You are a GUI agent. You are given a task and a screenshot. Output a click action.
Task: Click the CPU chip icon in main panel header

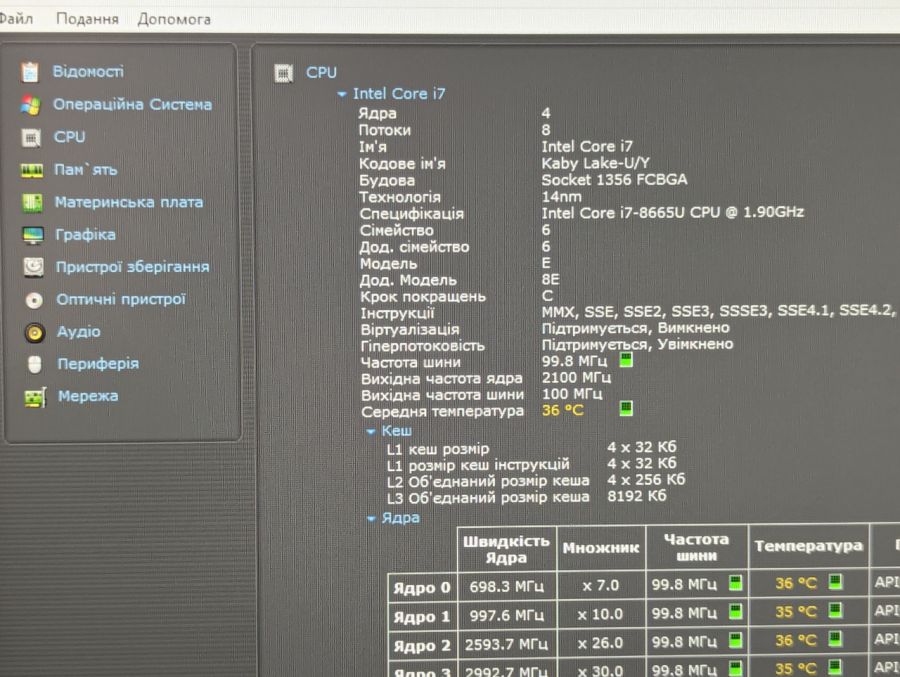click(x=284, y=73)
